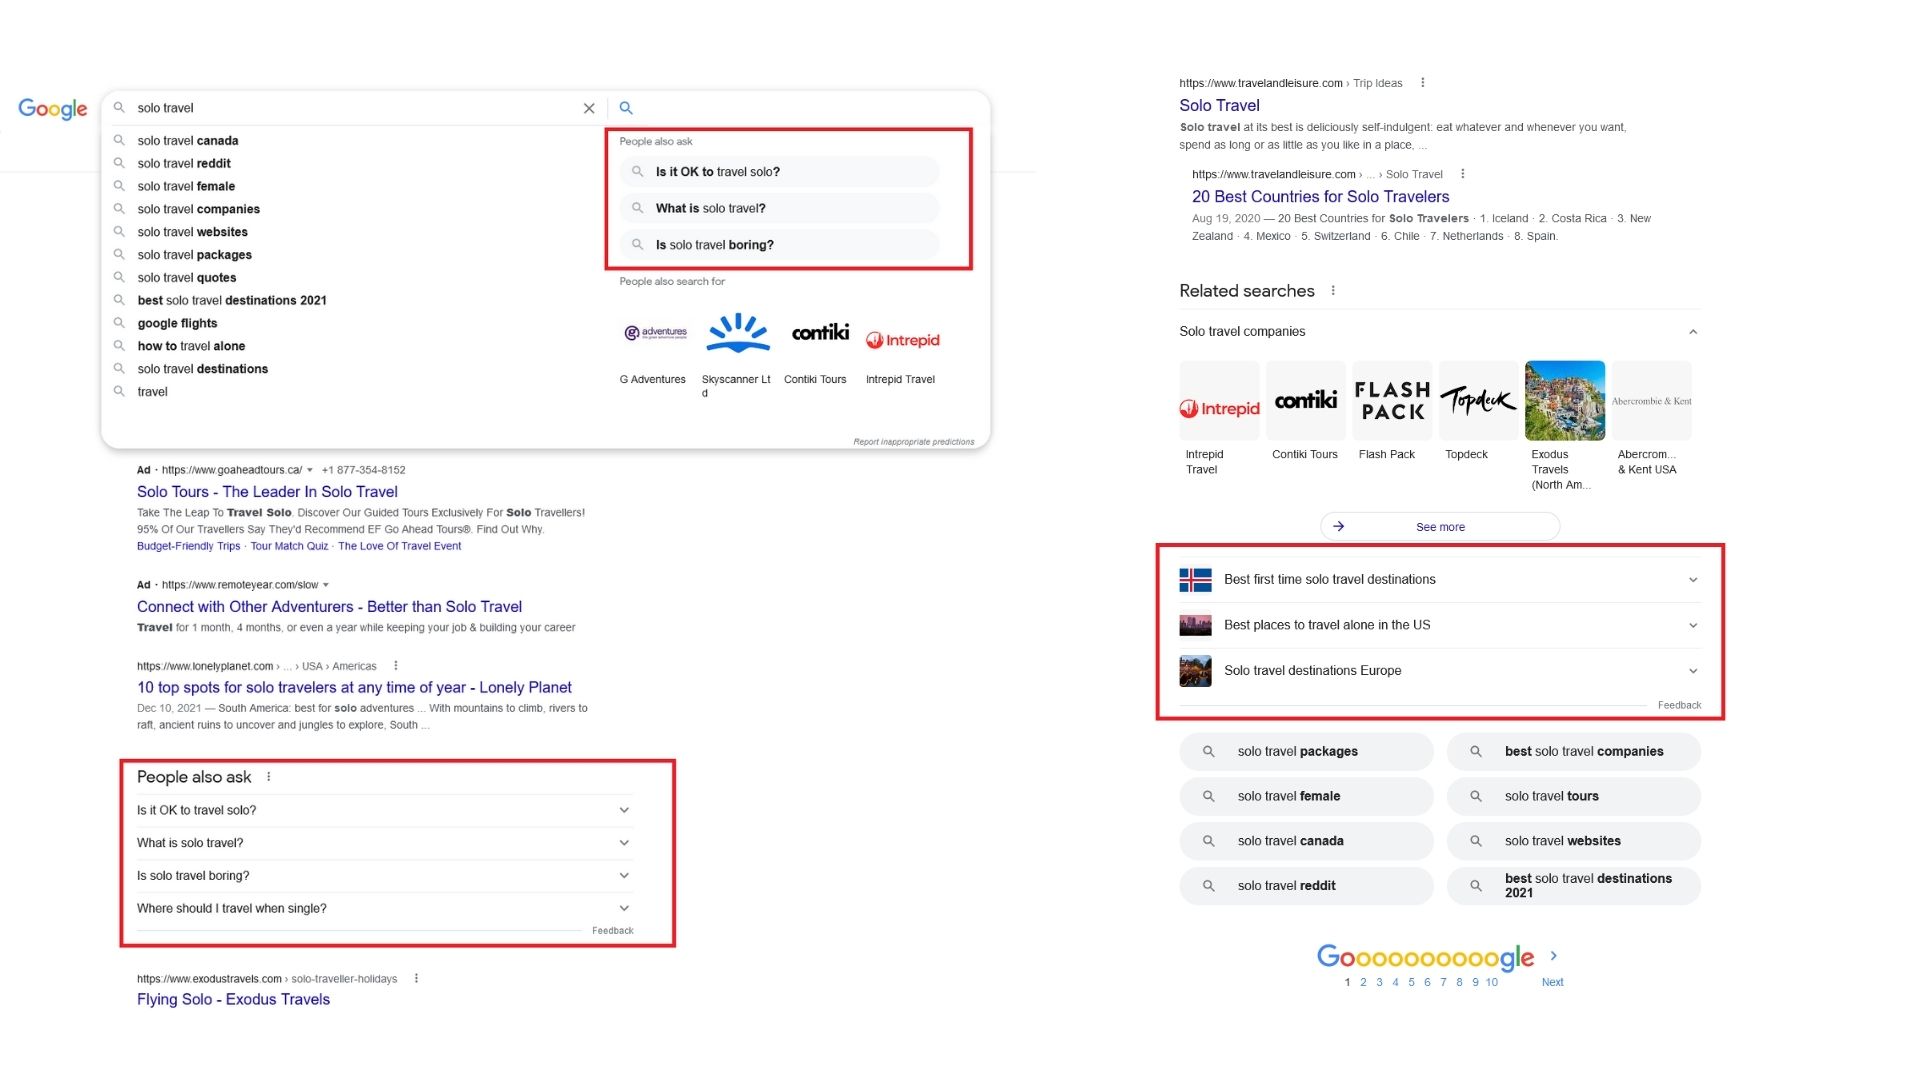Select the 'solo travel female' autocomplete suggestion
This screenshot has width=1920, height=1080.
[186, 187]
